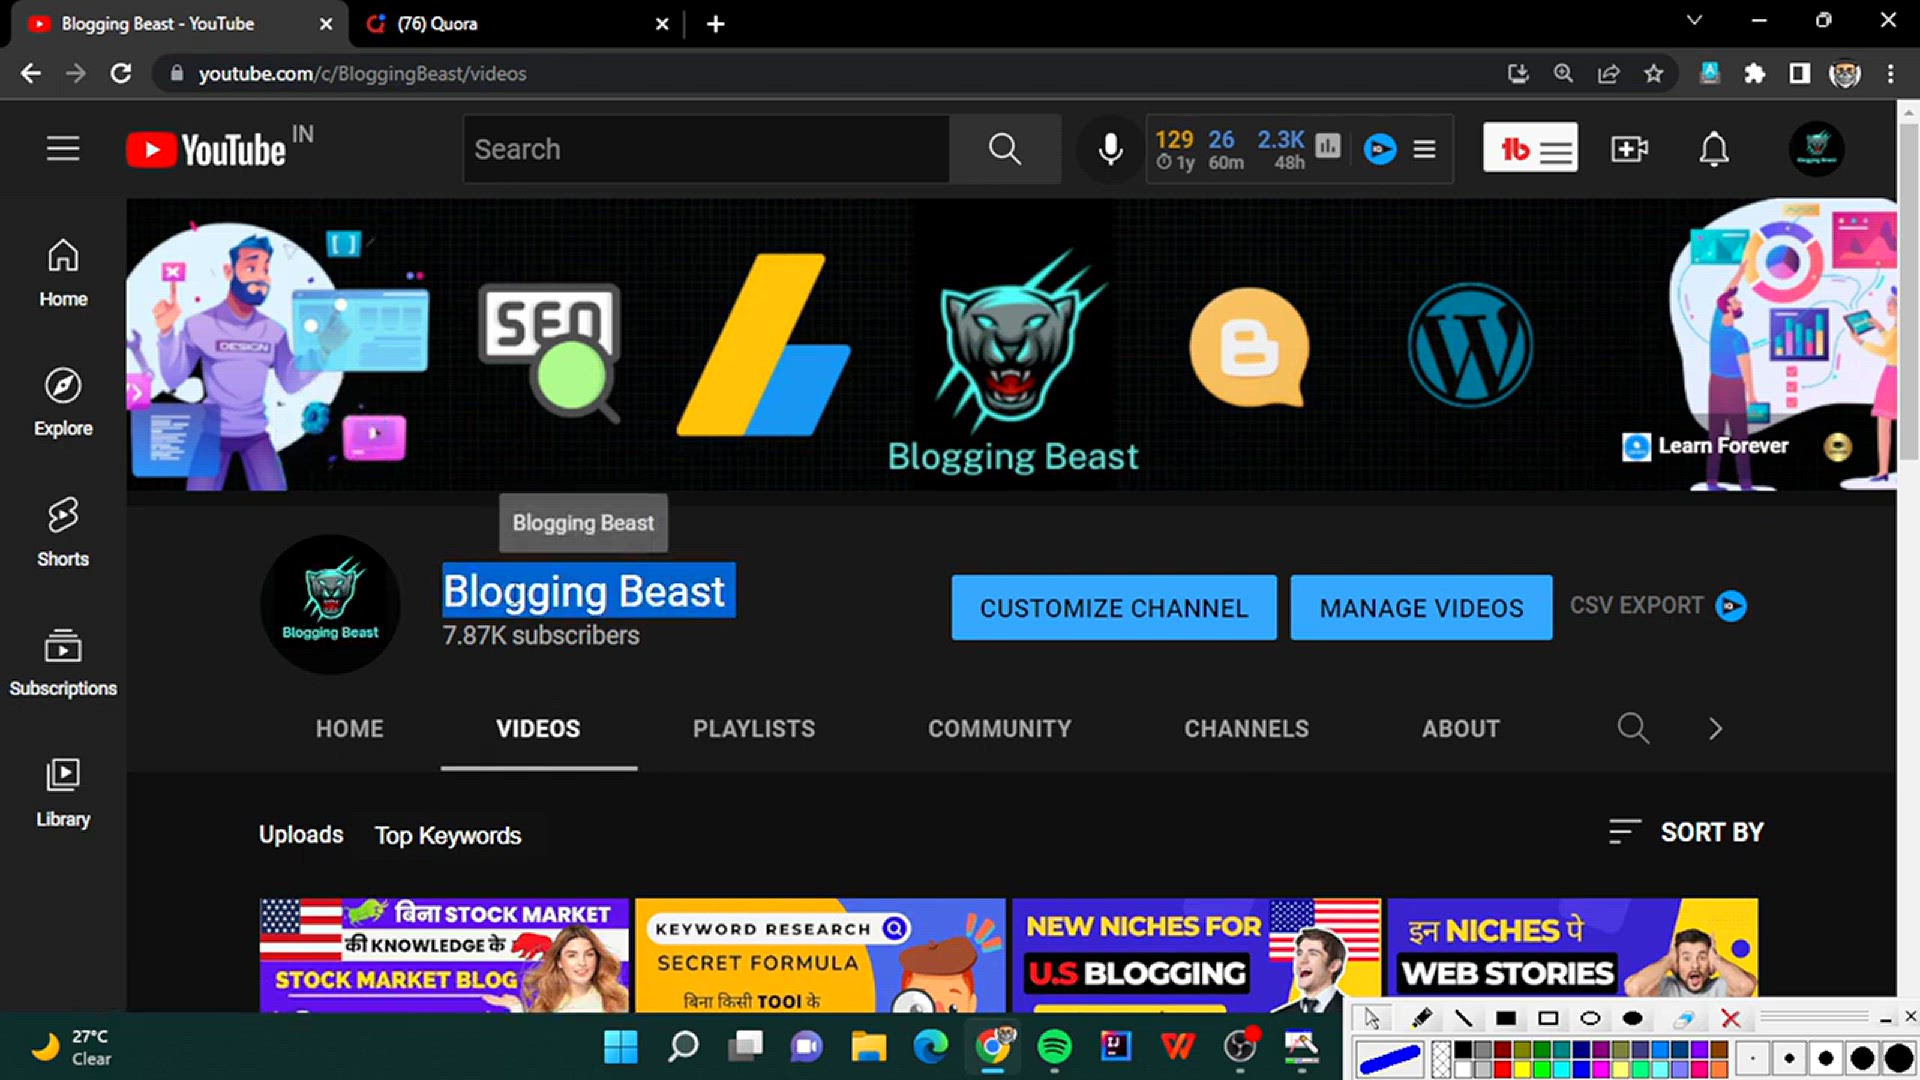Image resolution: width=1920 pixels, height=1080 pixels.
Task: Select the arrow cursor tool in drawing toolbar
Action: 1371,1018
